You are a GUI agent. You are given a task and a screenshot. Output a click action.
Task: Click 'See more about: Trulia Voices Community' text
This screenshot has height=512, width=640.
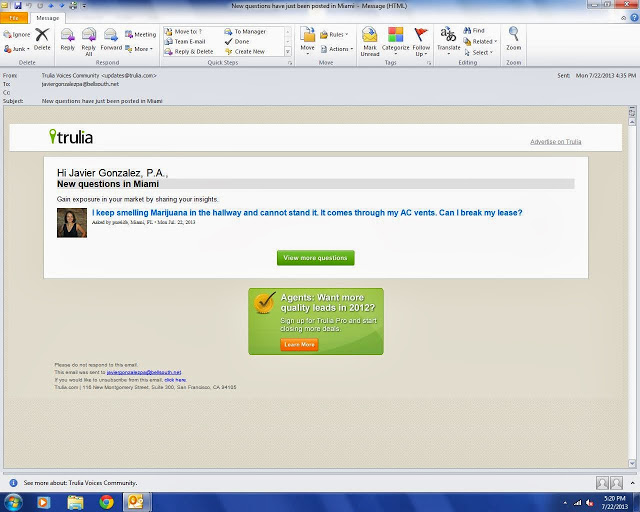point(80,483)
